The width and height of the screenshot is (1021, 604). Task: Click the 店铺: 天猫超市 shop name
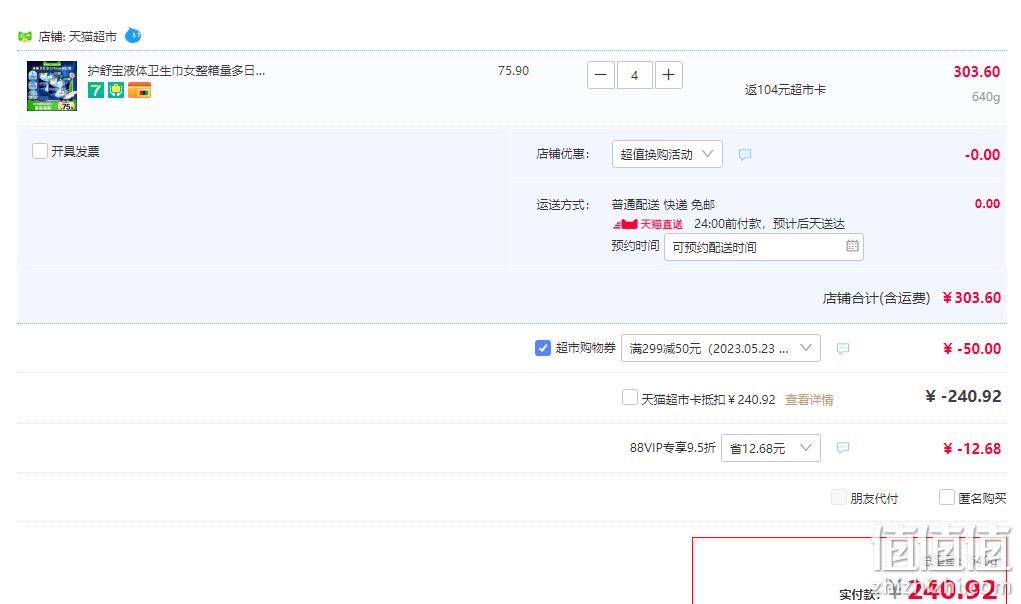(77, 36)
